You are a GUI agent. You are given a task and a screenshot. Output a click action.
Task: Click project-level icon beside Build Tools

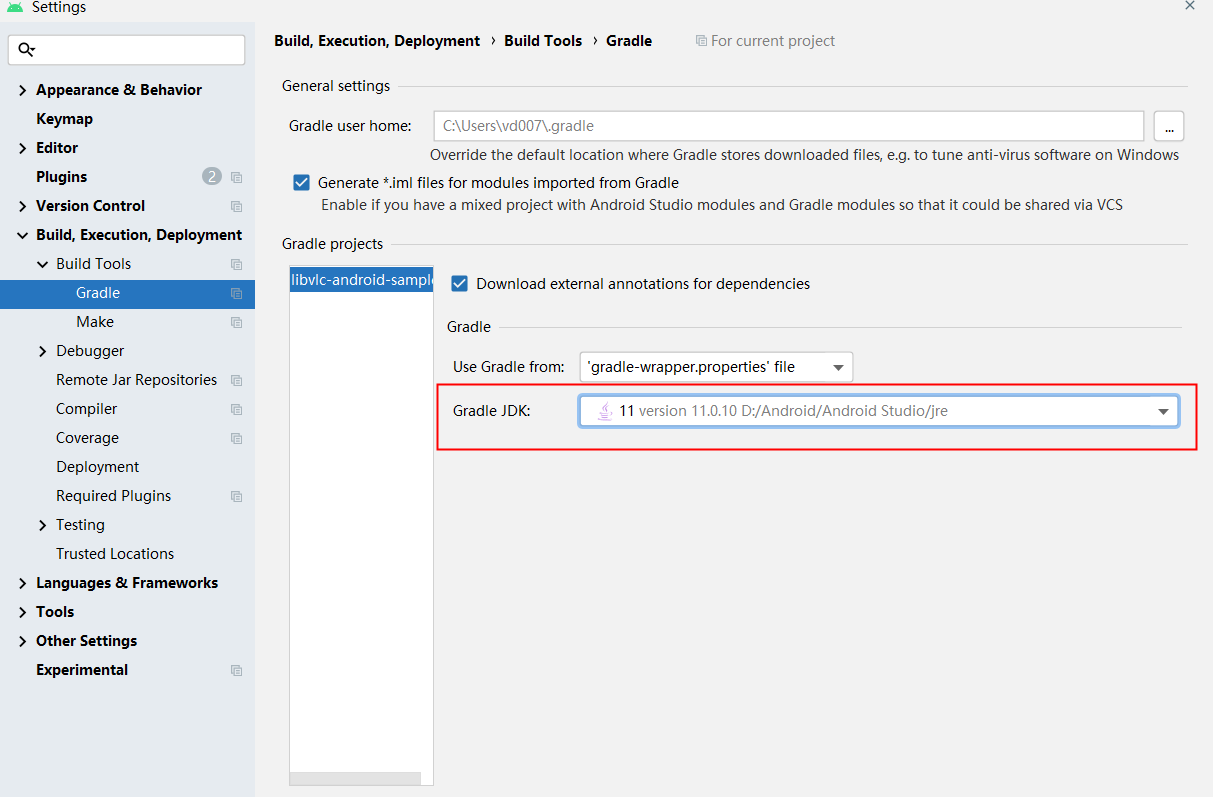[x=237, y=264]
